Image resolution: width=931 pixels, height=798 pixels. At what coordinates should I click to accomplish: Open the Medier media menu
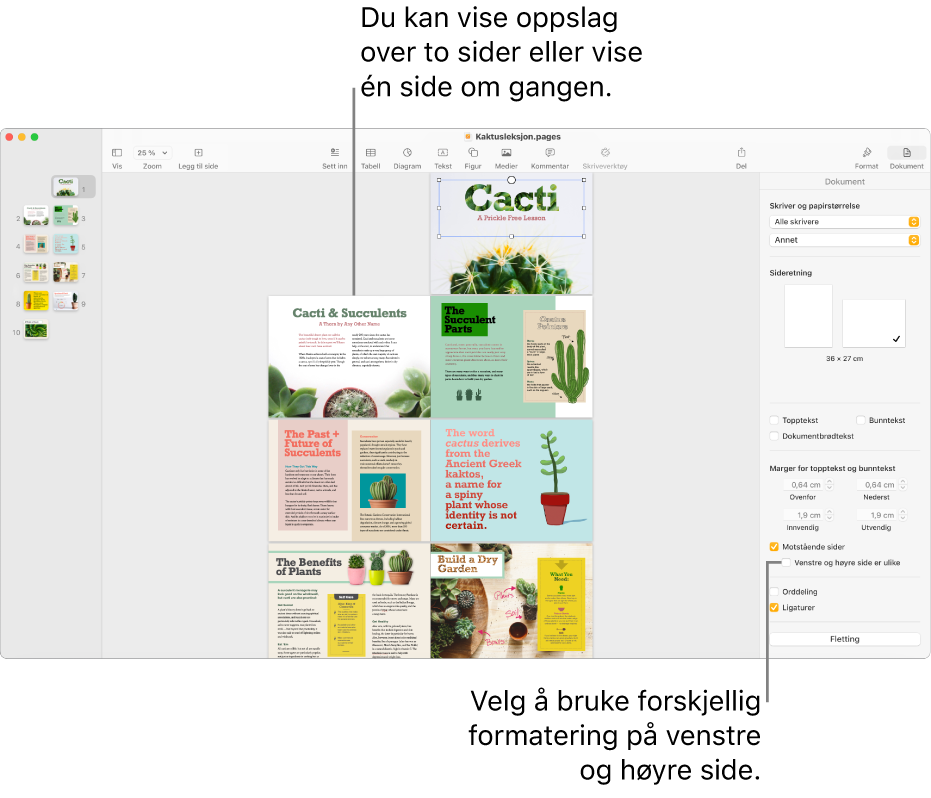pos(506,153)
